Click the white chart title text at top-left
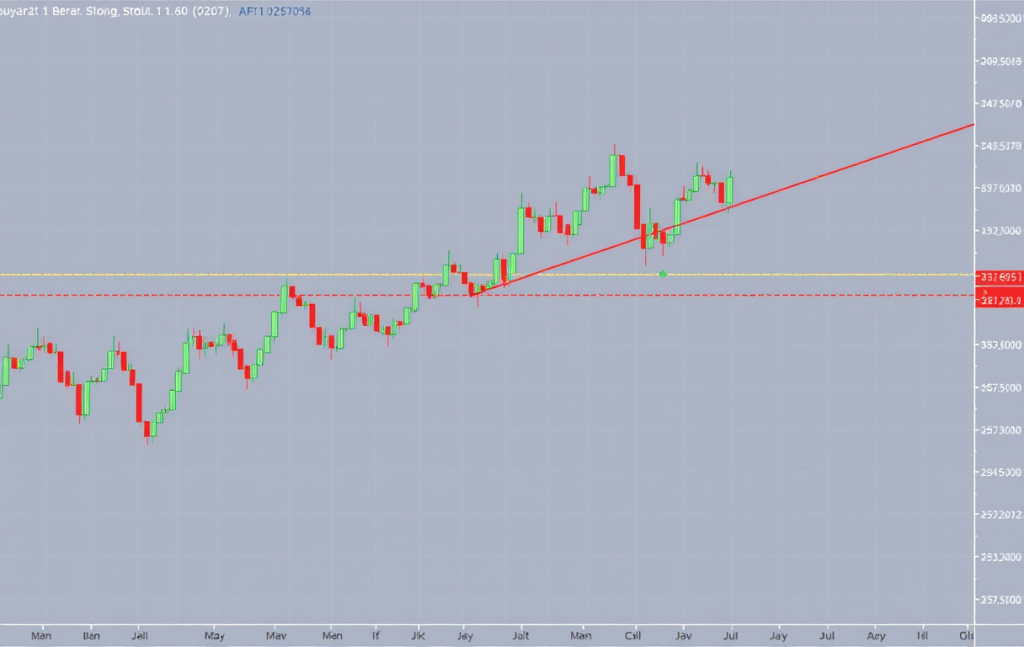 115,11
